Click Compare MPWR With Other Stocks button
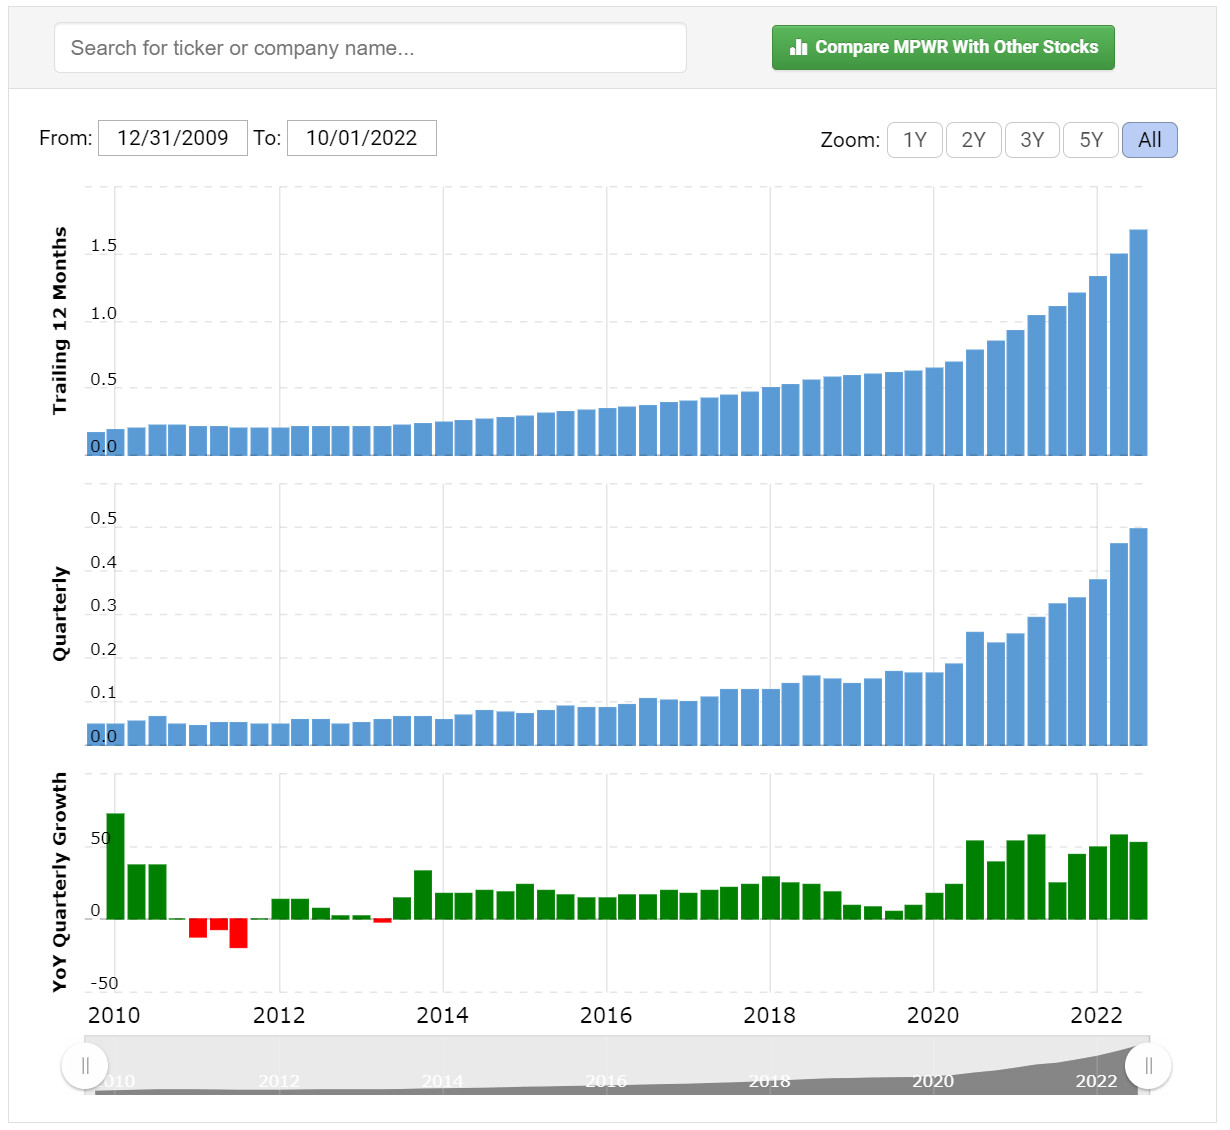Screen dimensions: 1230x1130 click(x=943, y=47)
